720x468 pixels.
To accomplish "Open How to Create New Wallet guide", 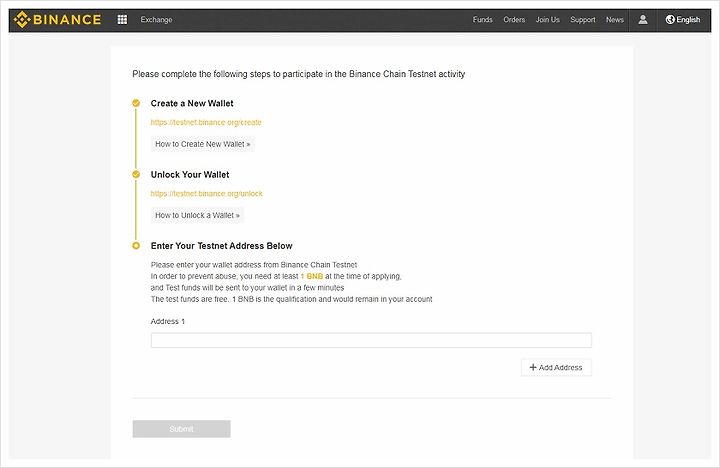I will click(202, 144).
